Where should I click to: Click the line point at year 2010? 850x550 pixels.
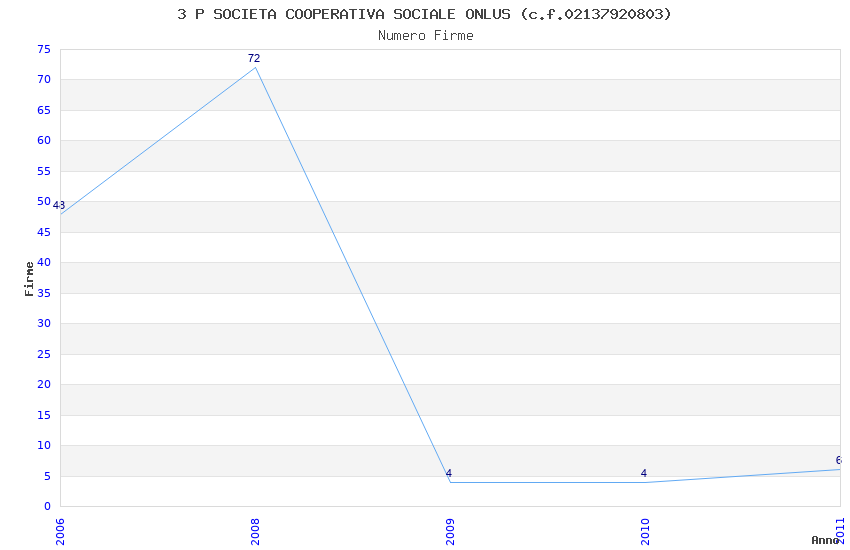[645, 482]
